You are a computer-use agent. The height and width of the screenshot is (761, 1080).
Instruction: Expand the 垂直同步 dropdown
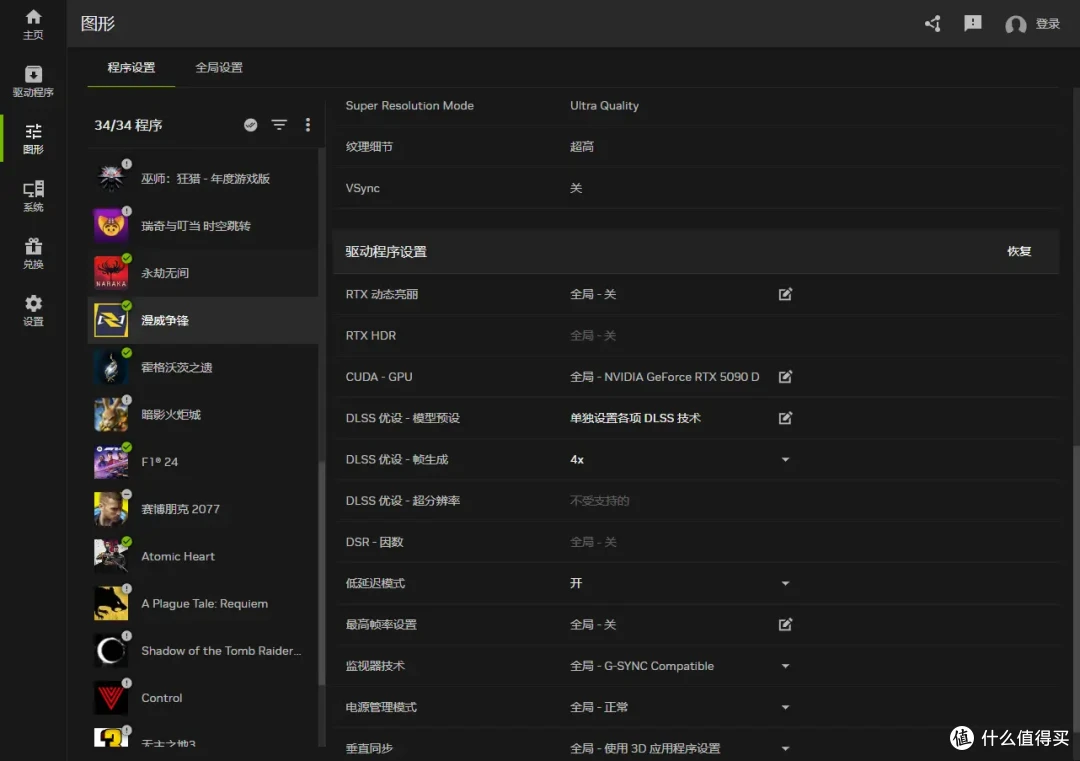[785, 749]
